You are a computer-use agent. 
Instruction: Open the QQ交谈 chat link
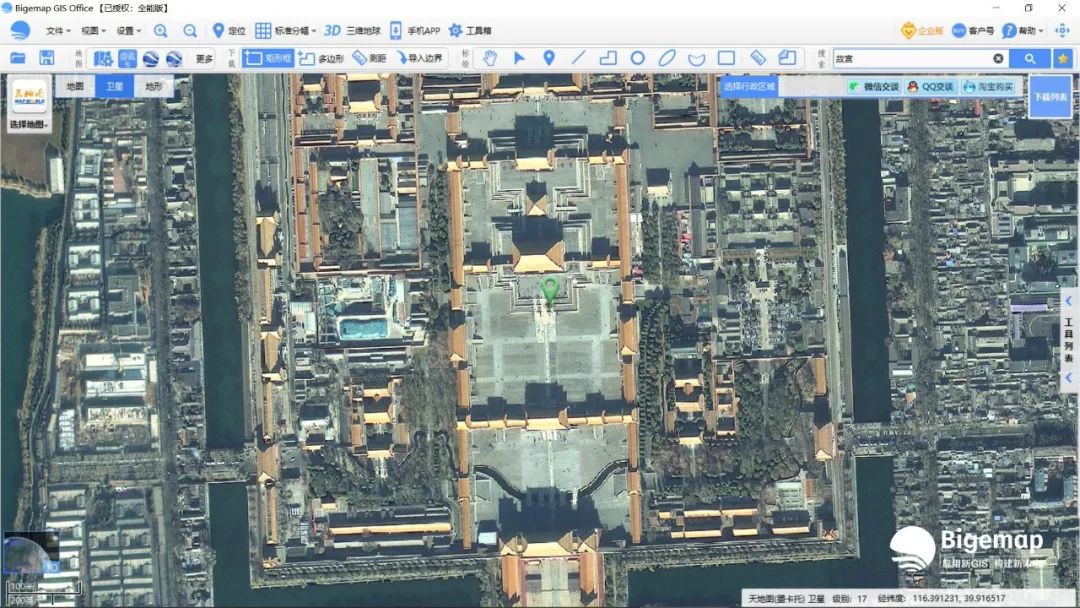(x=931, y=86)
